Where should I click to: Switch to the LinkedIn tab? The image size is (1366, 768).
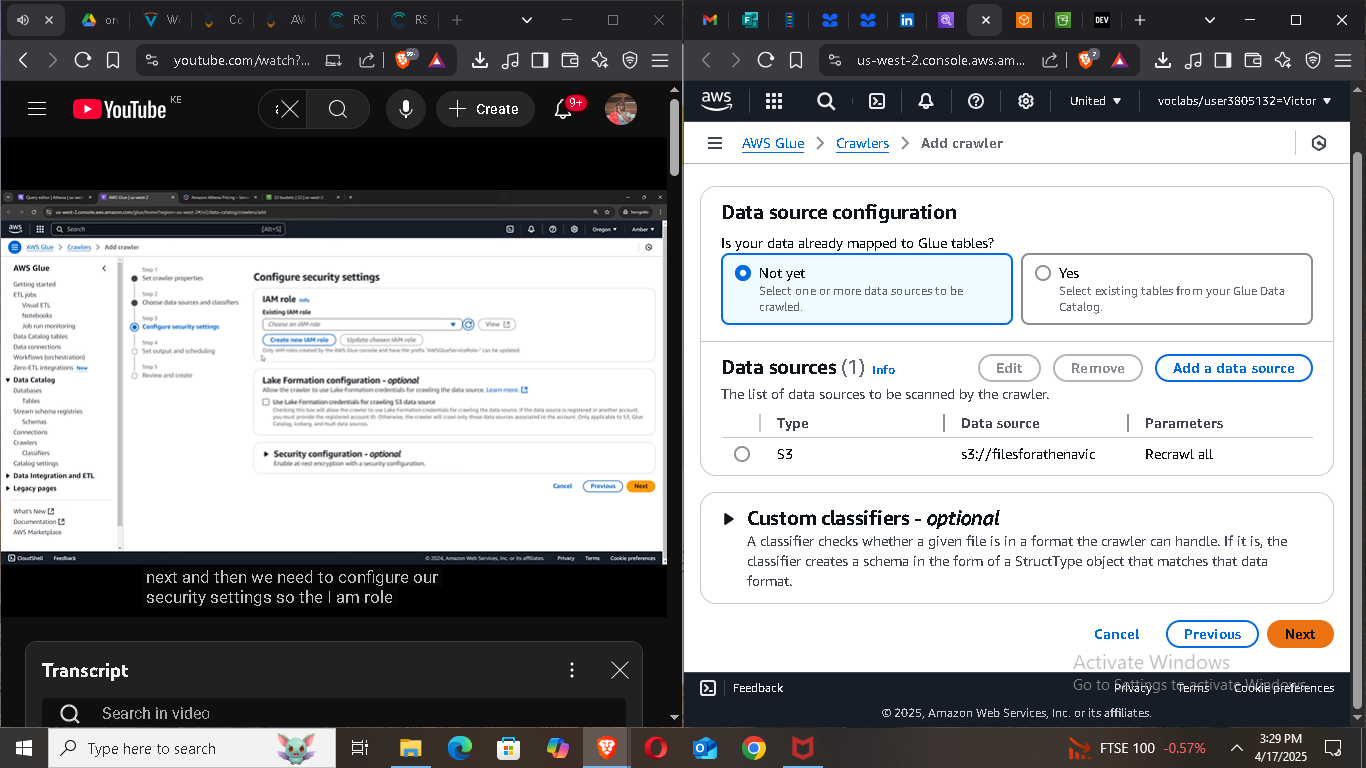pyautogui.click(x=907, y=20)
